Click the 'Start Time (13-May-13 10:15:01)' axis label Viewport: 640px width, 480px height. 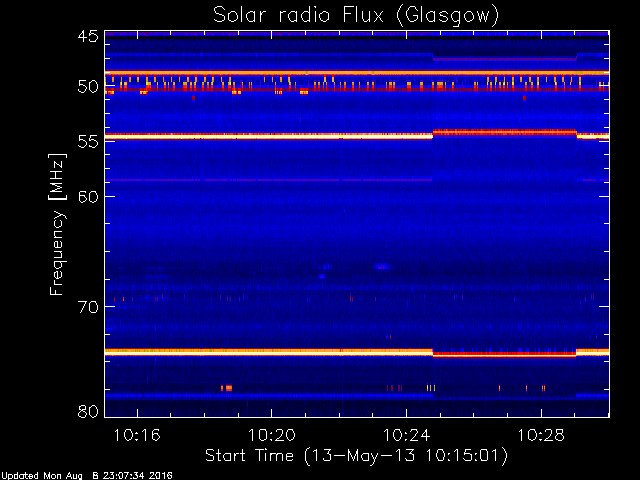[356, 456]
